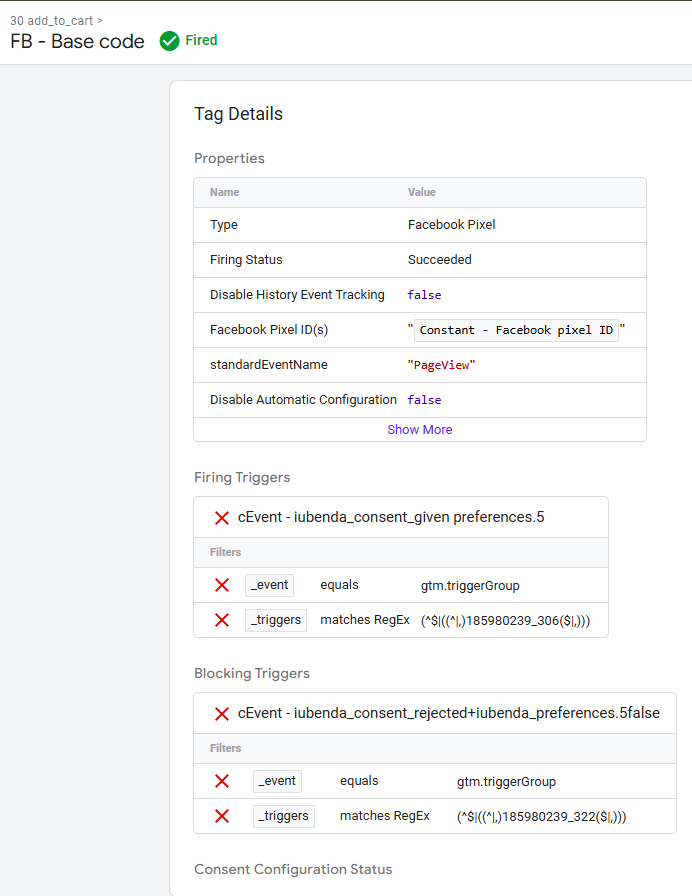The image size is (692, 896).
Task: Click the 'Consent Configuration Status' heading
Action: click(x=293, y=869)
